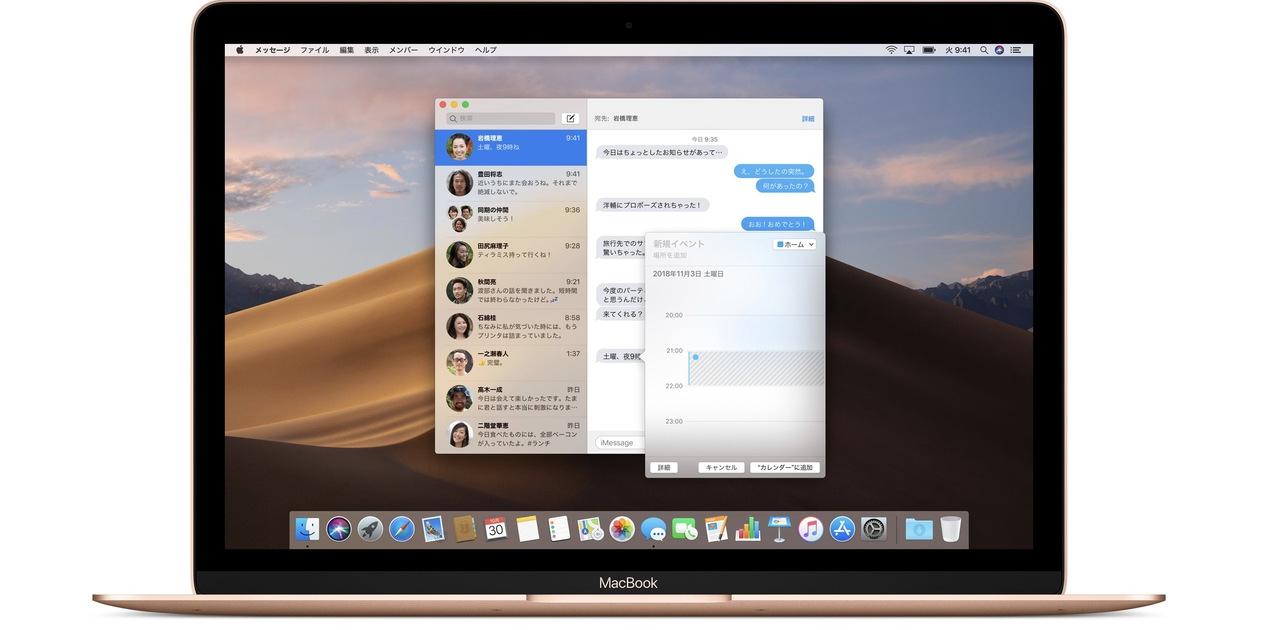Open the ヘルプ menu
The height and width of the screenshot is (630, 1280).
(486, 50)
